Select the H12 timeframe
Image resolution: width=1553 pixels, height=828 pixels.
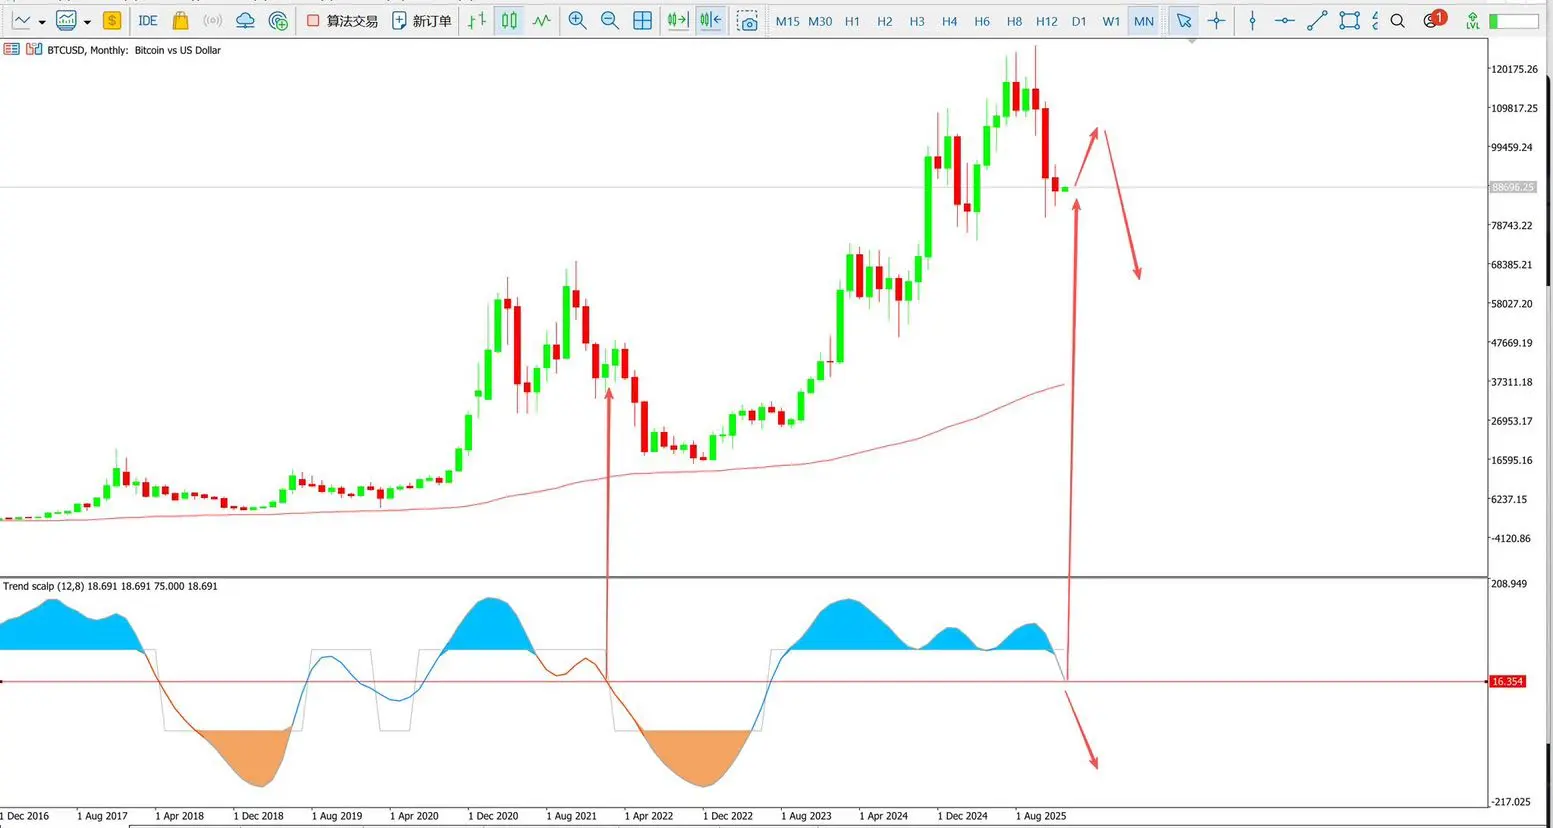[x=1047, y=21]
